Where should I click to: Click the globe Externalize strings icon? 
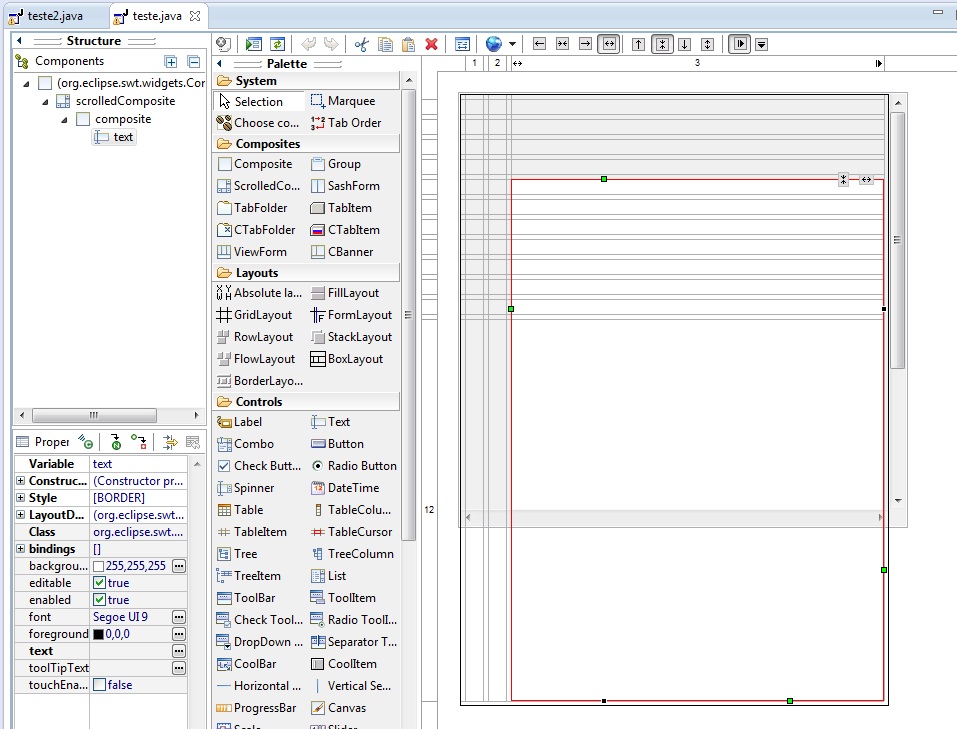[493, 44]
